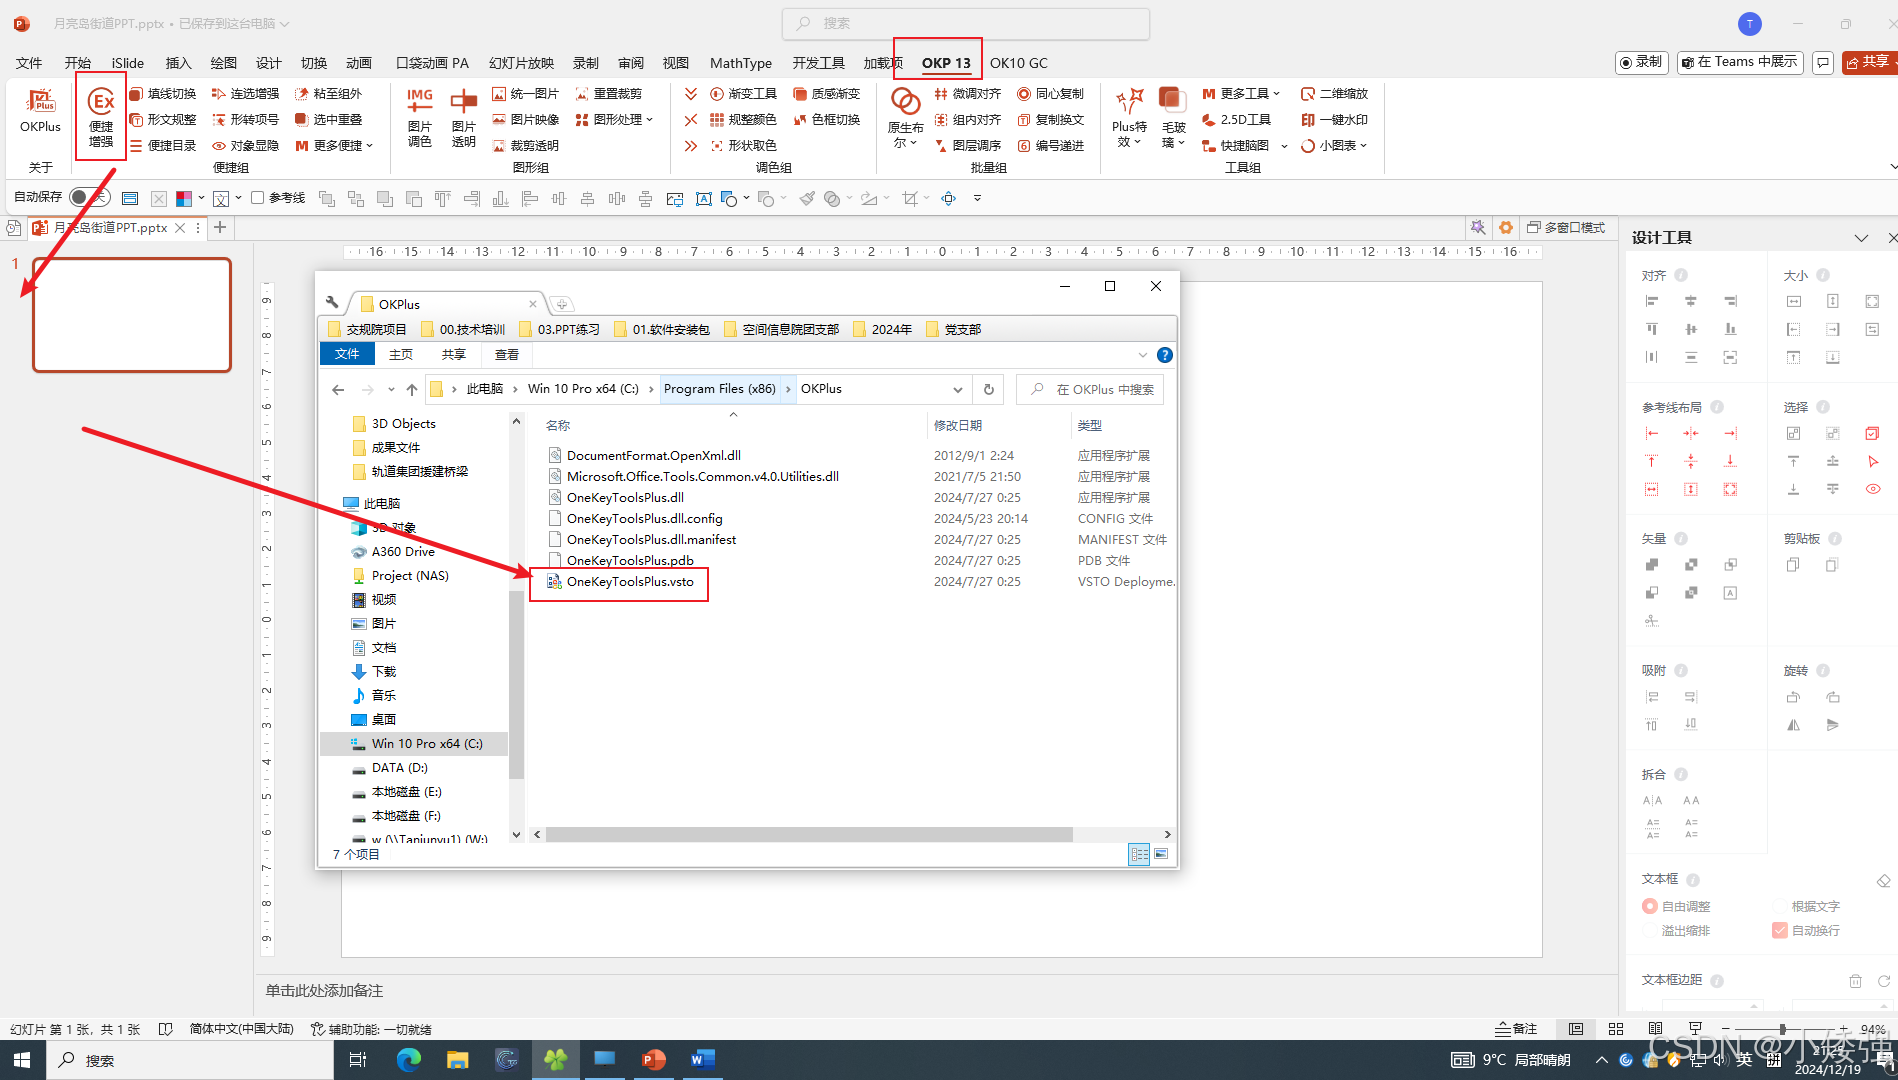This screenshot has width=1898, height=1080.
Task: Switch to Explorer 查看 tab
Action: pos(507,354)
